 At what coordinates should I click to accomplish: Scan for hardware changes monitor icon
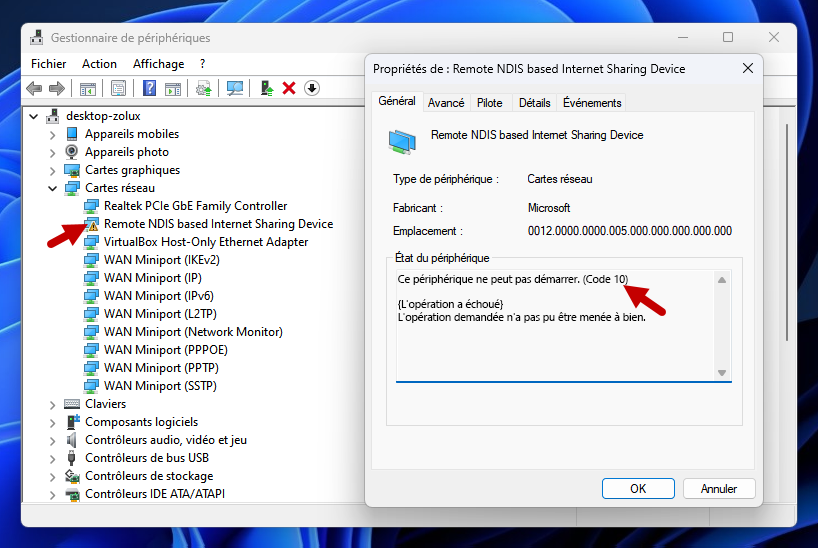coord(235,88)
